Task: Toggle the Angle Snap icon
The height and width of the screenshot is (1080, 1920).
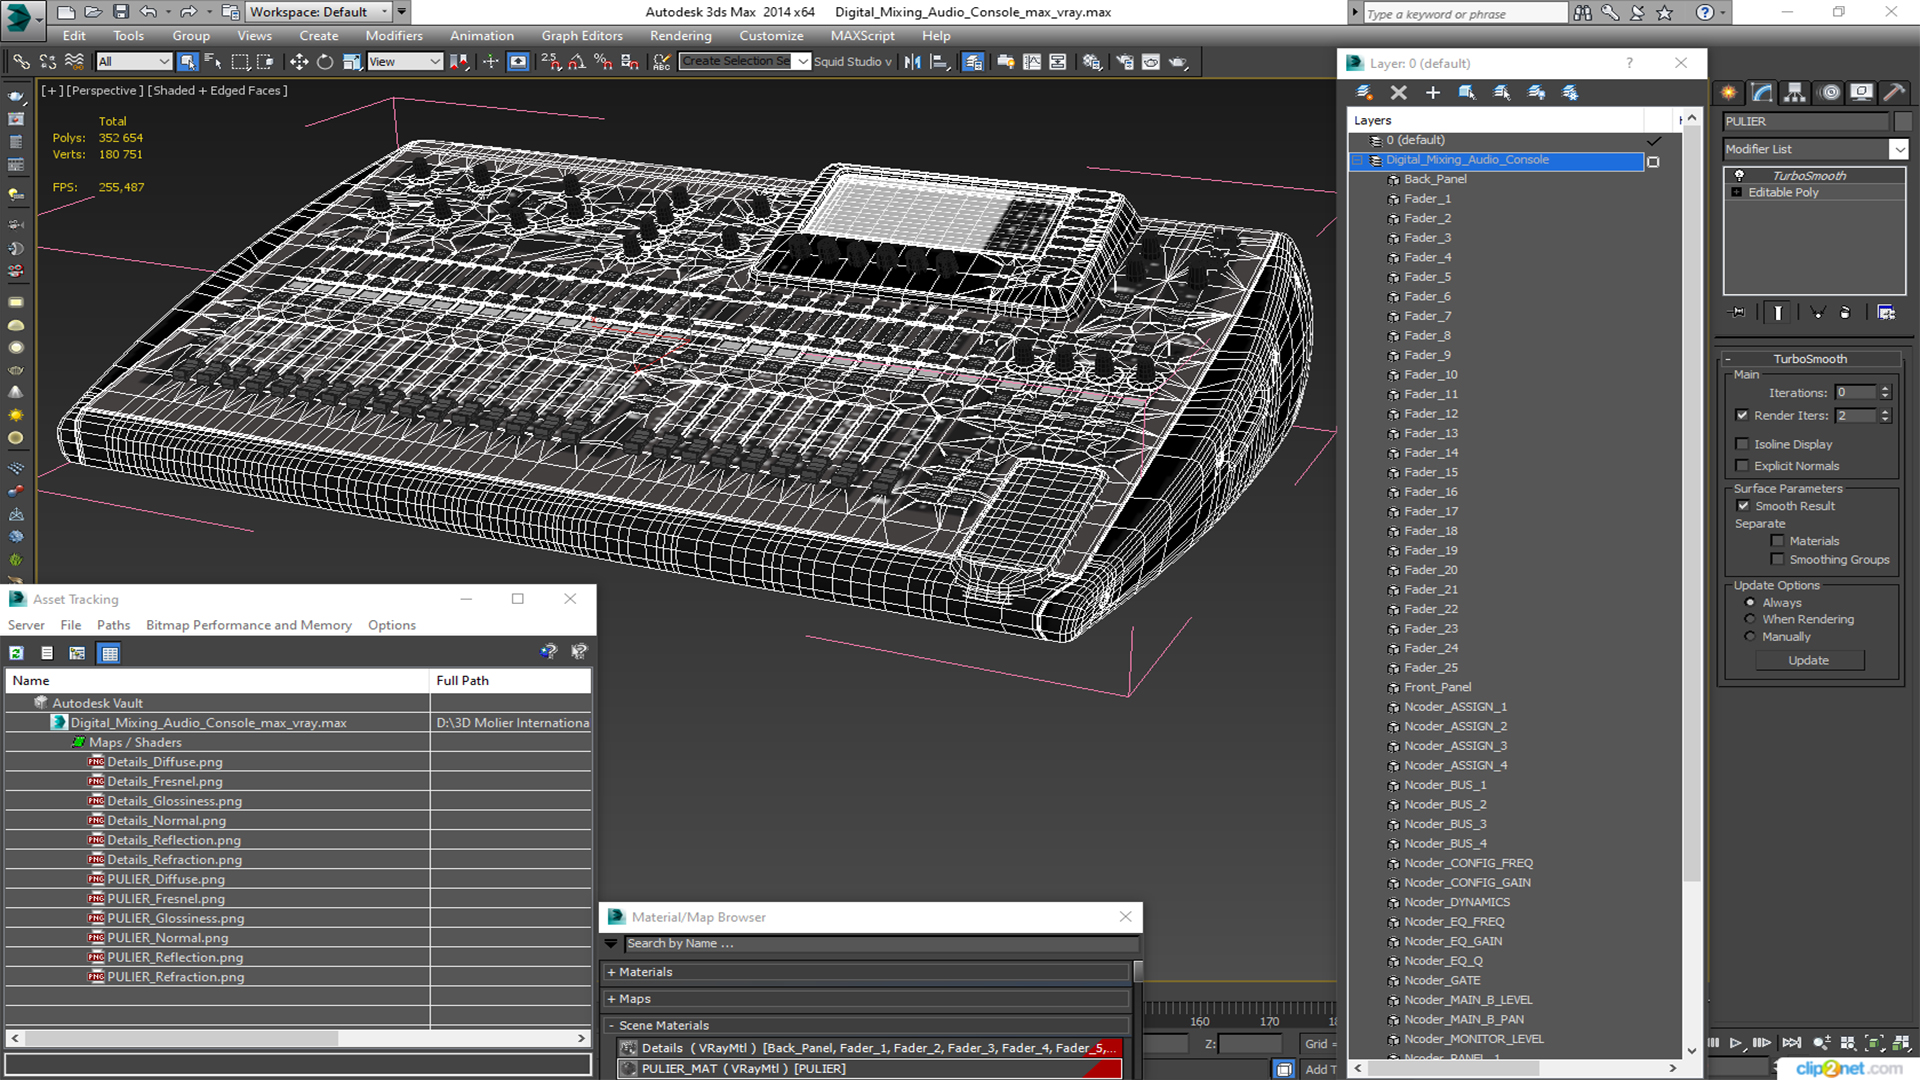Action: [x=577, y=62]
